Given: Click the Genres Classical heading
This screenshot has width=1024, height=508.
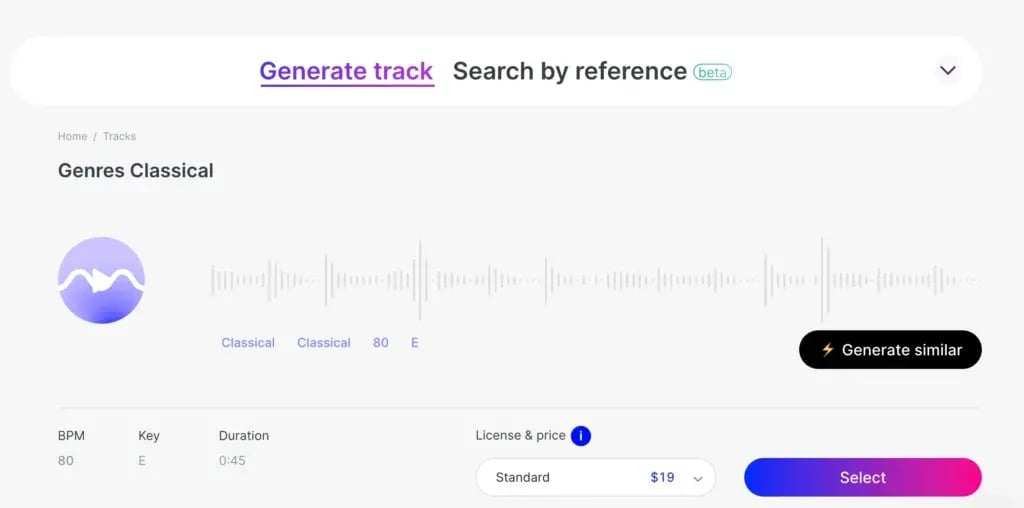Looking at the screenshot, I should [136, 171].
